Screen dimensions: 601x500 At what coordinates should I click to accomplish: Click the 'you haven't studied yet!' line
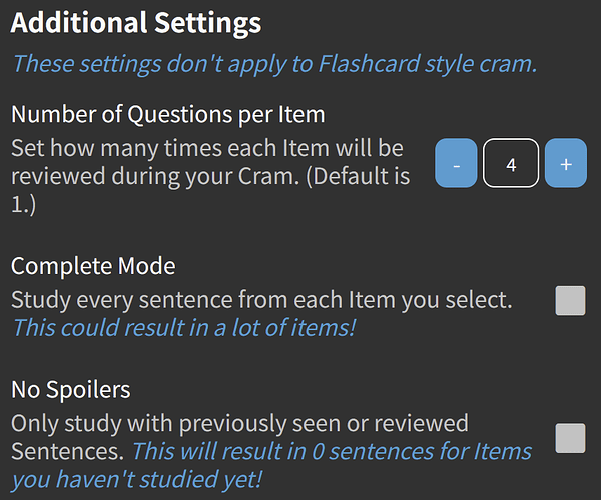[x=137, y=479]
